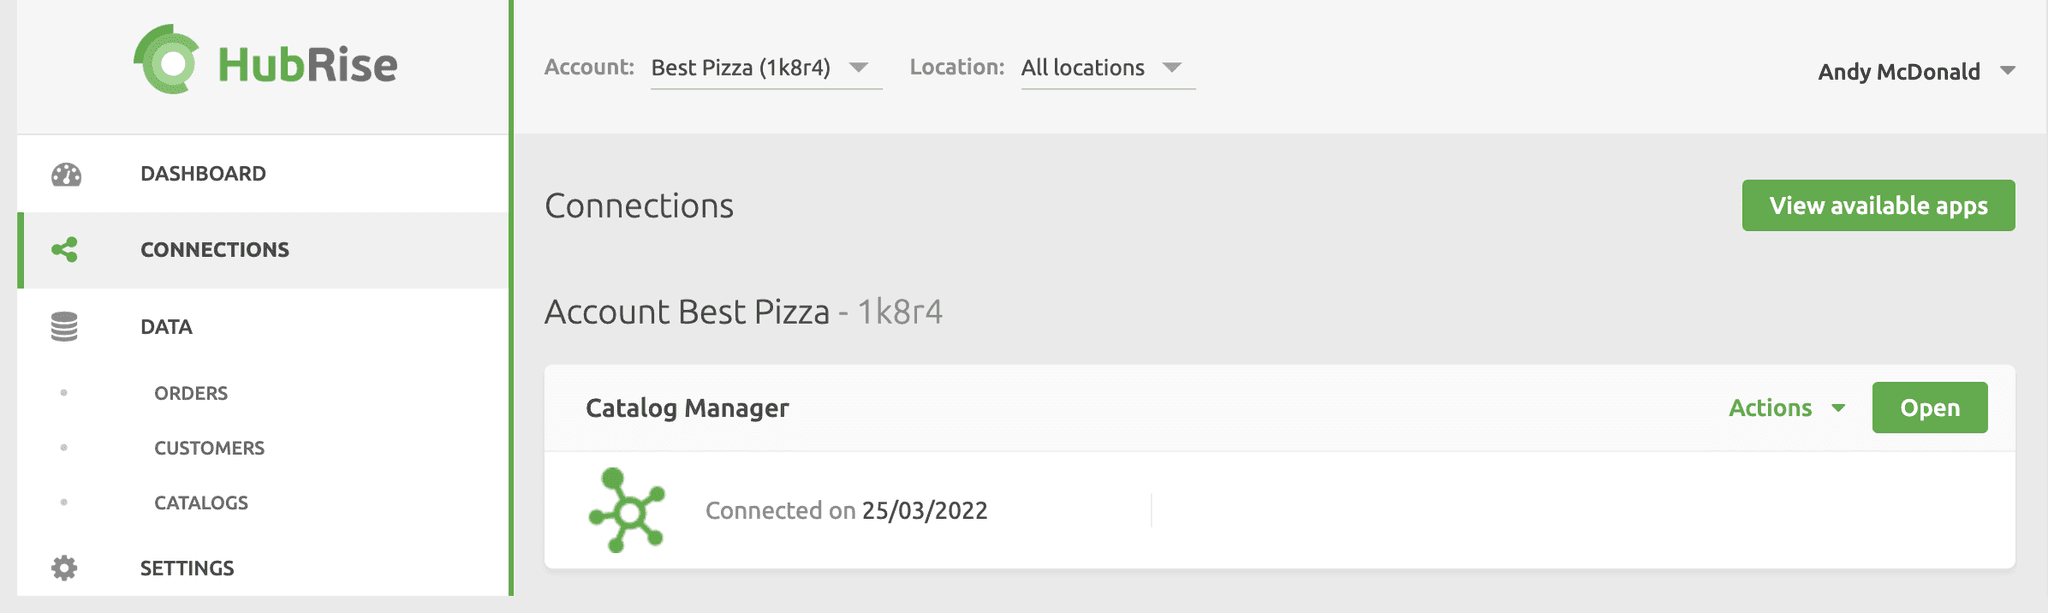
Task: Click the bullet icon next to Catalogs
Action: click(65, 502)
